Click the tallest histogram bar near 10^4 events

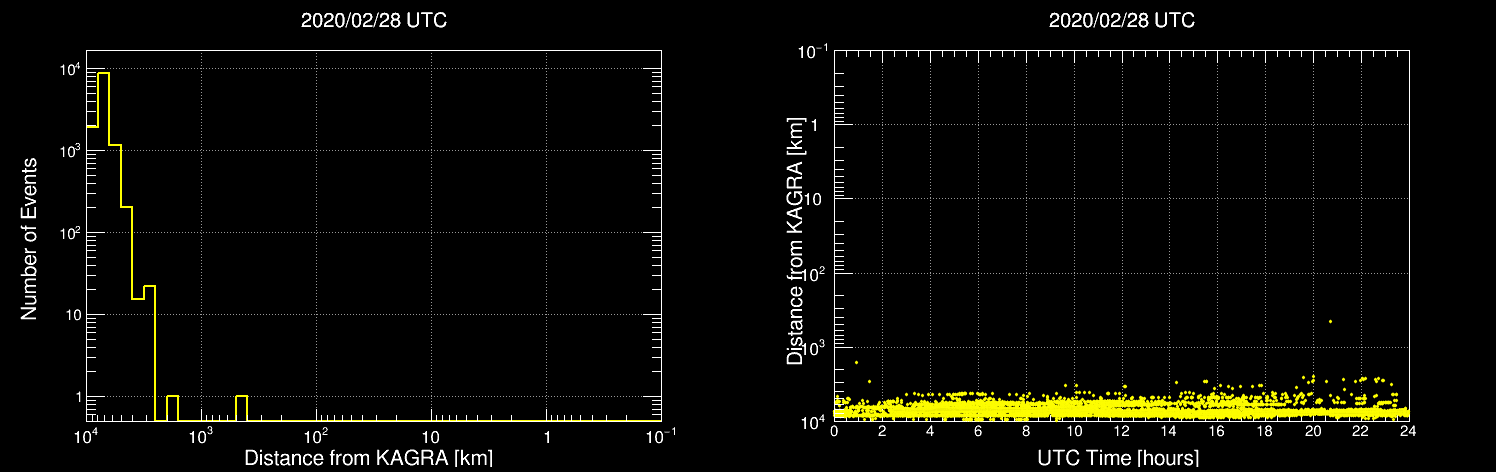[x=103, y=246]
